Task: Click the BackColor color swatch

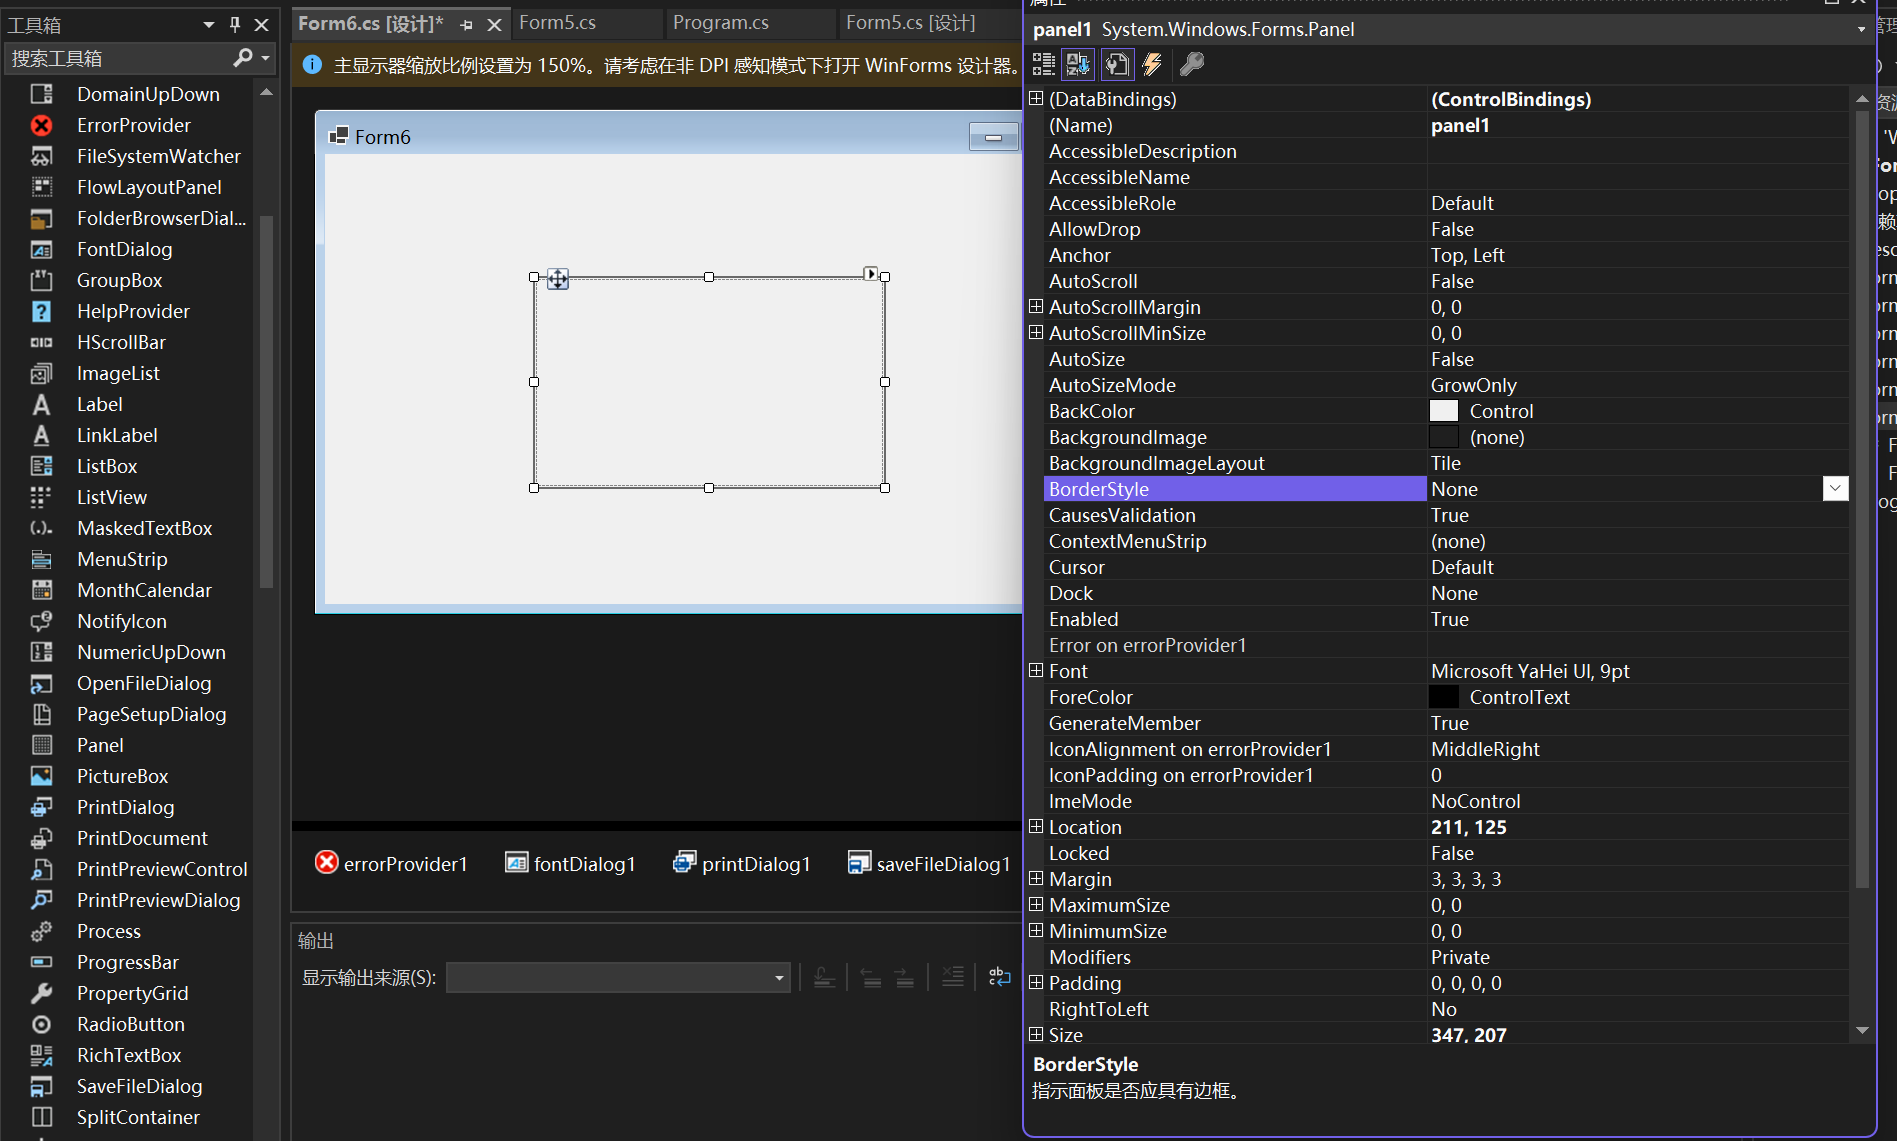Action: pos(1444,410)
